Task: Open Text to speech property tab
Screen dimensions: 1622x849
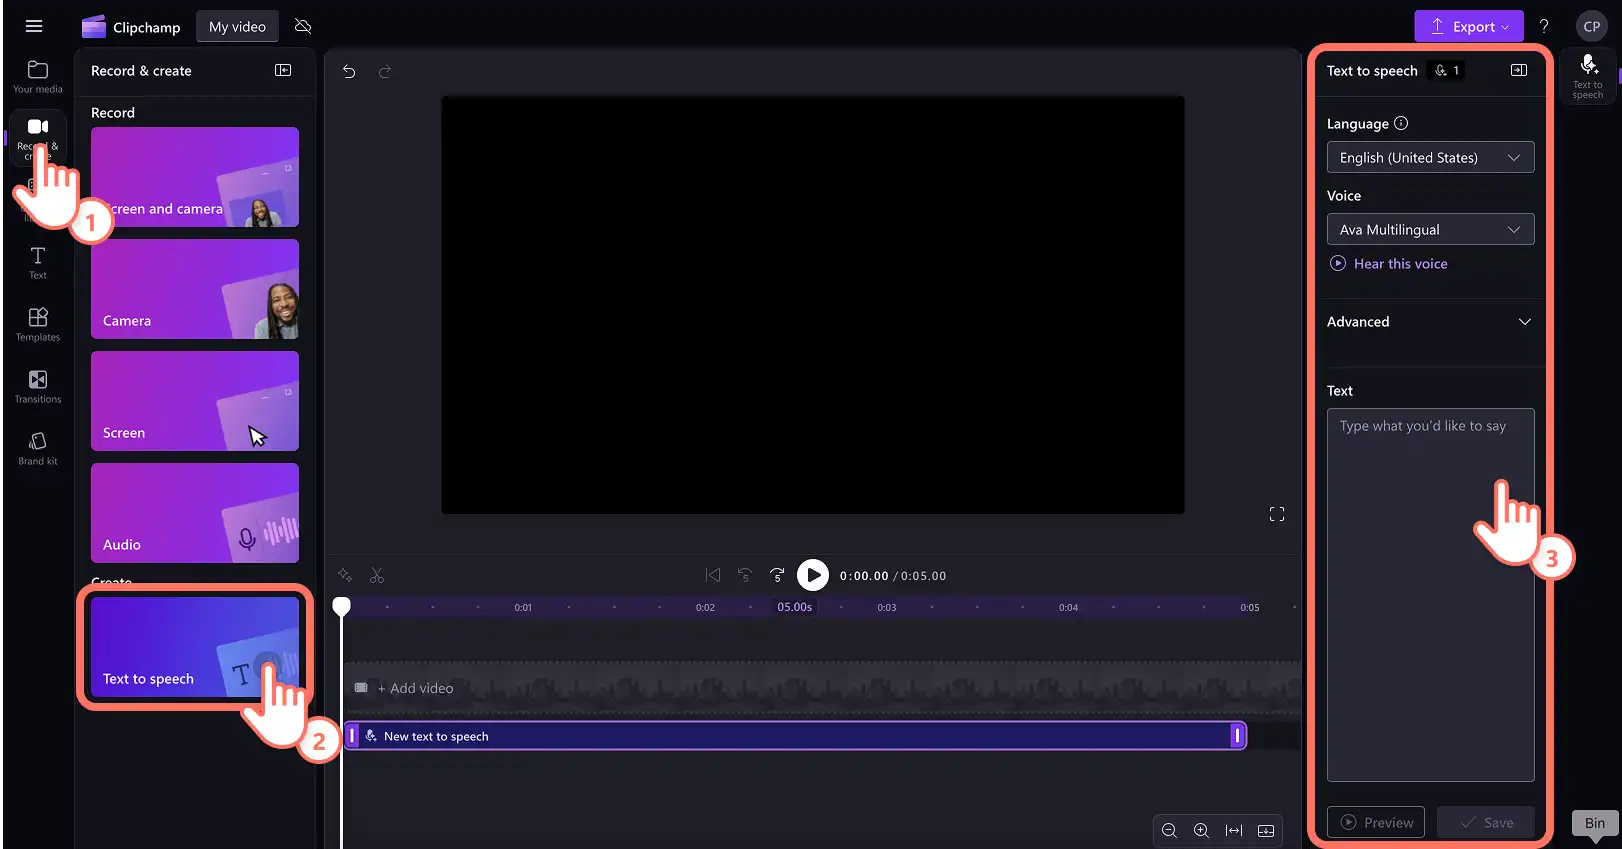Action: pyautogui.click(x=1588, y=76)
